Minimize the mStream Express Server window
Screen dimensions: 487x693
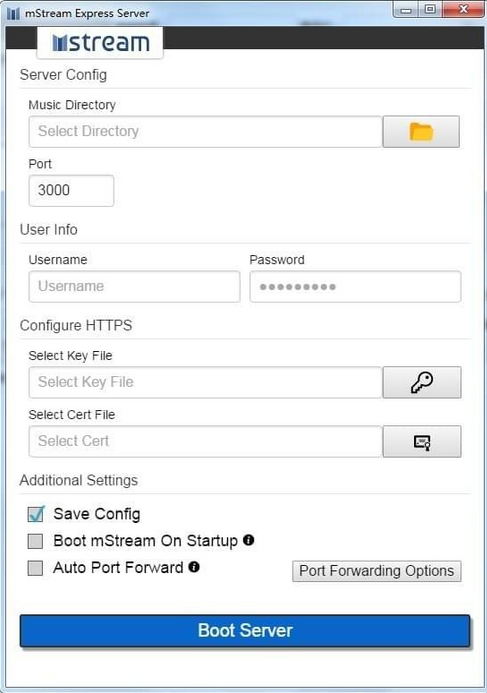coord(406,9)
